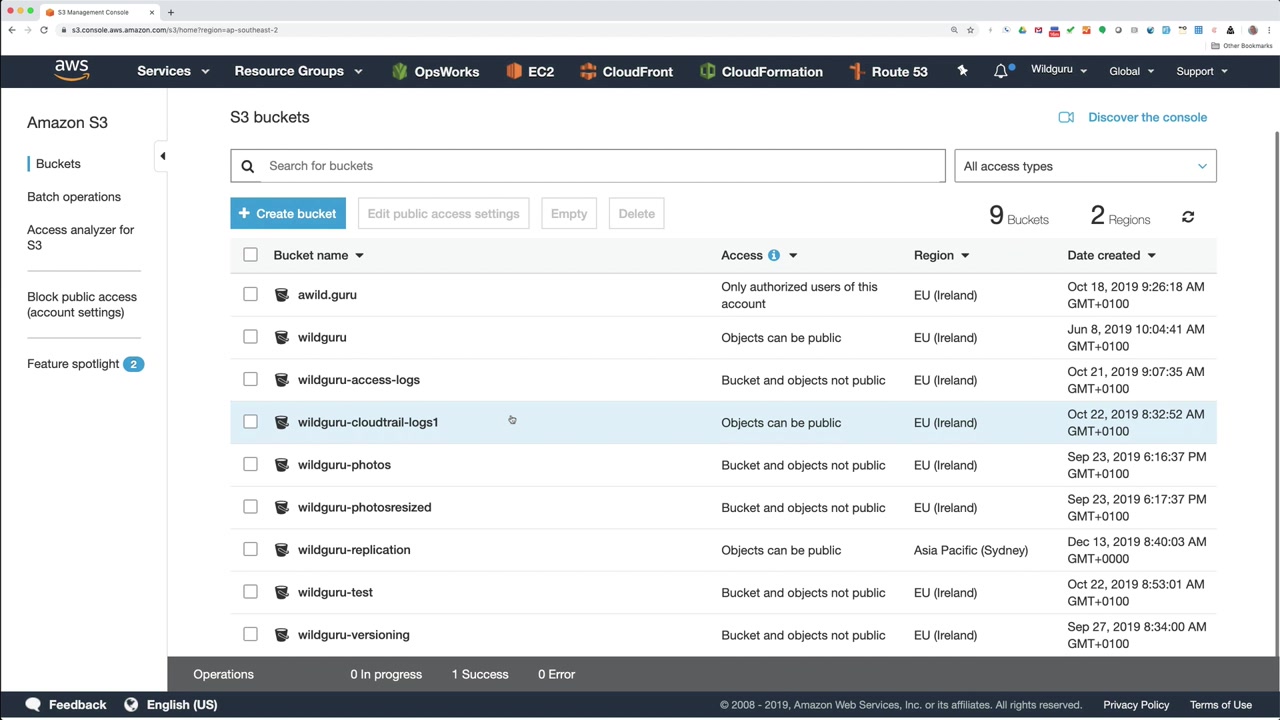This screenshot has width=1280, height=720.
Task: Sort by Date created column
Action: click(1111, 255)
